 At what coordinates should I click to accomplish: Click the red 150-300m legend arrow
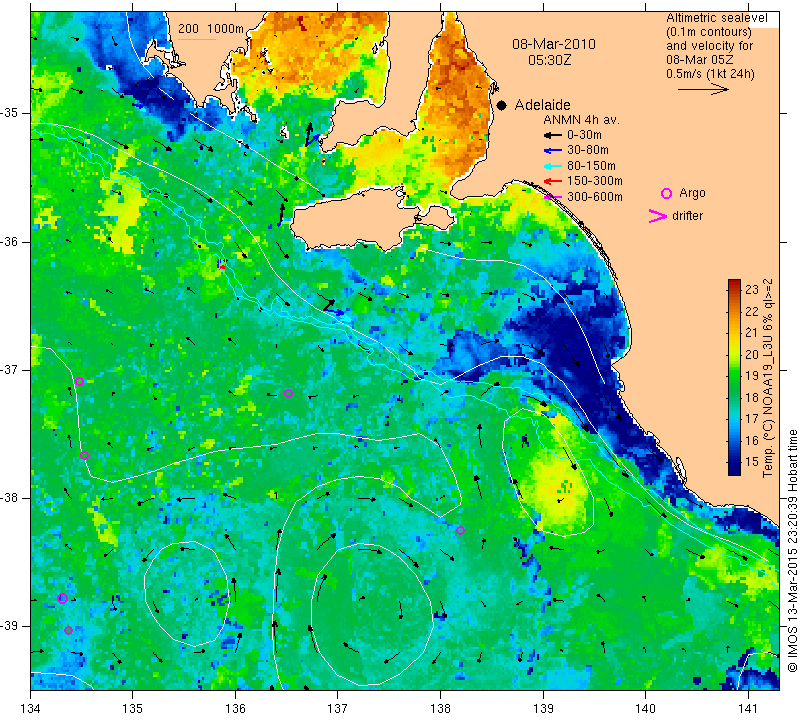coord(553,181)
